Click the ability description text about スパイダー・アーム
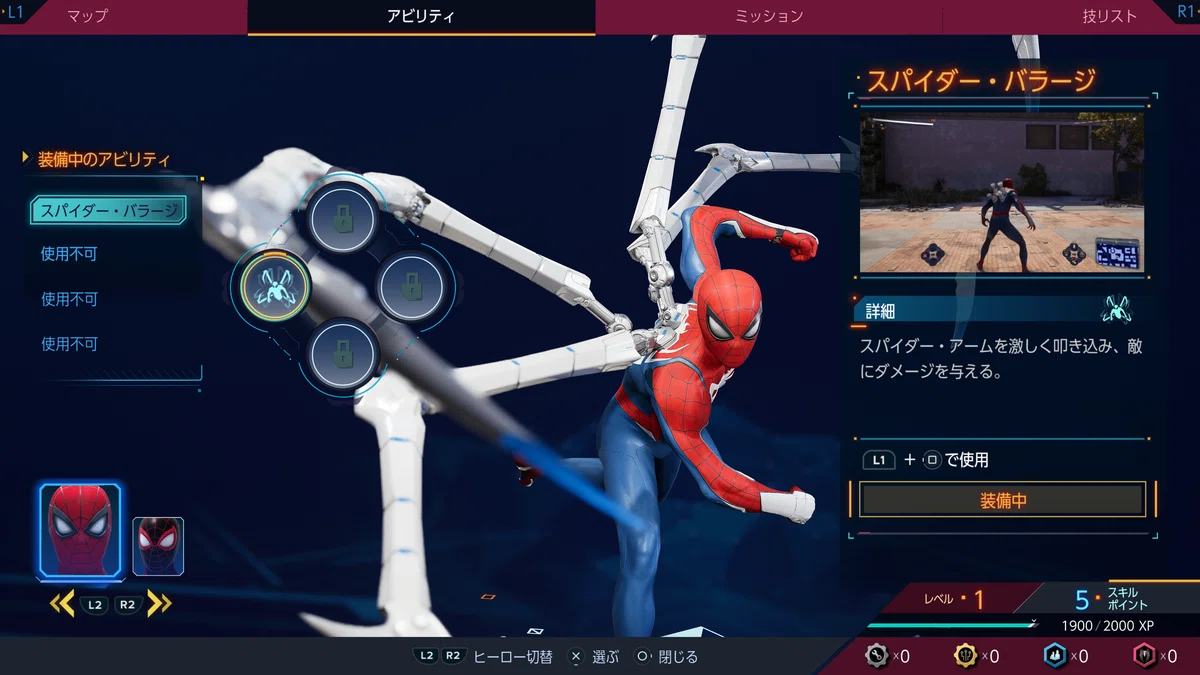 1001,358
